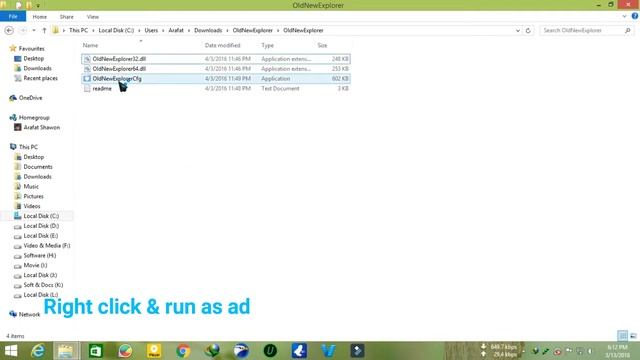Select Movie (I:) drive
Screen dimensions: 640x360
(x=35, y=265)
